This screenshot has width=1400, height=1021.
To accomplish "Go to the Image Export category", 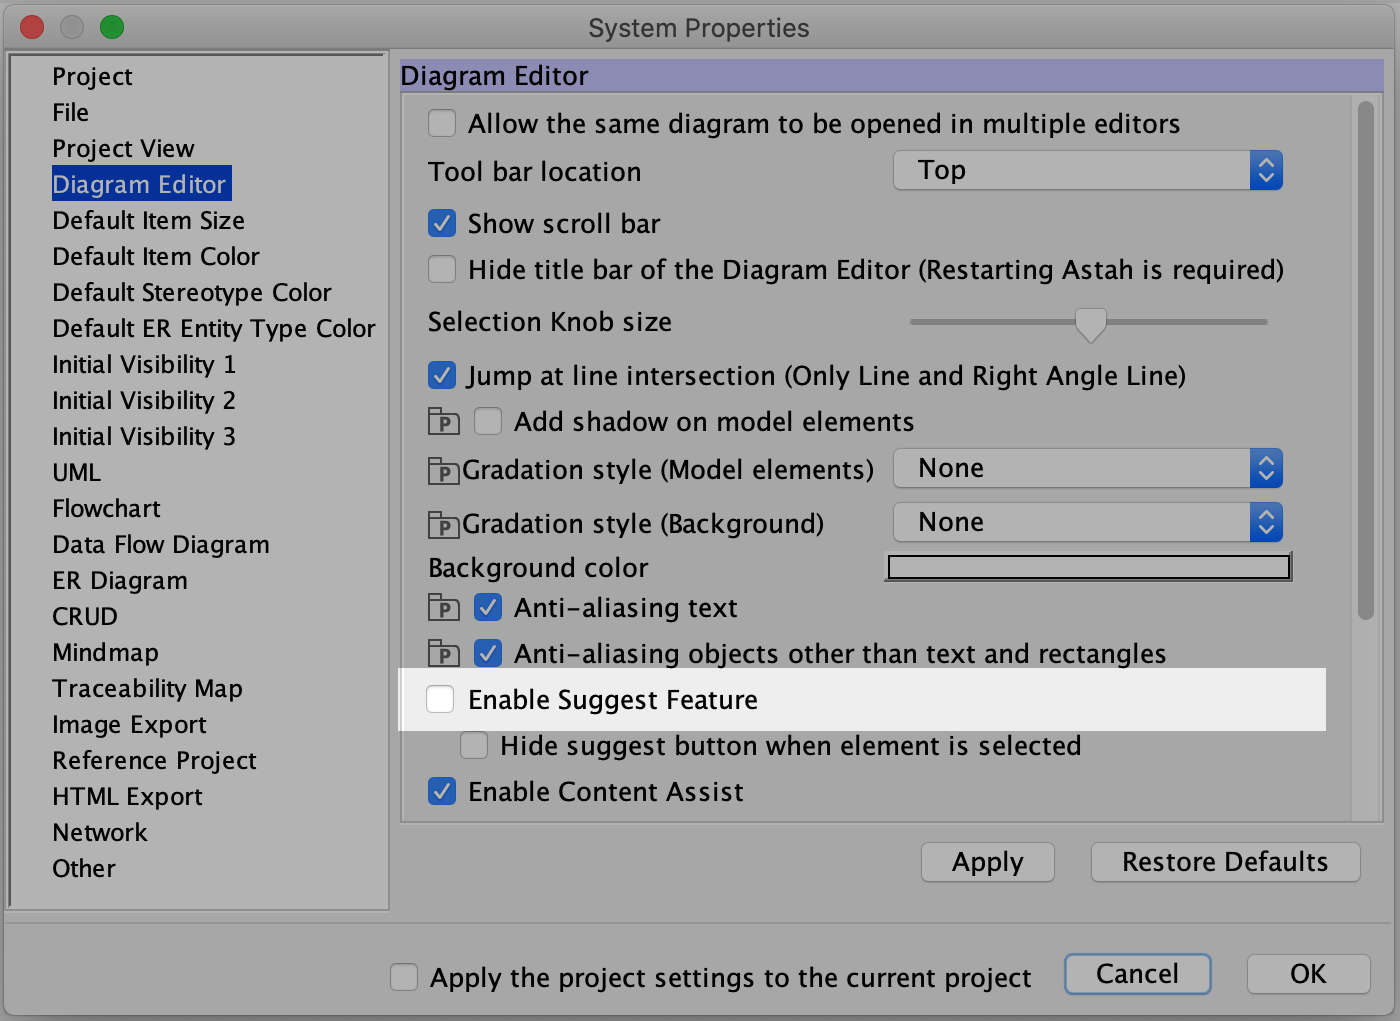I will tap(129, 725).
